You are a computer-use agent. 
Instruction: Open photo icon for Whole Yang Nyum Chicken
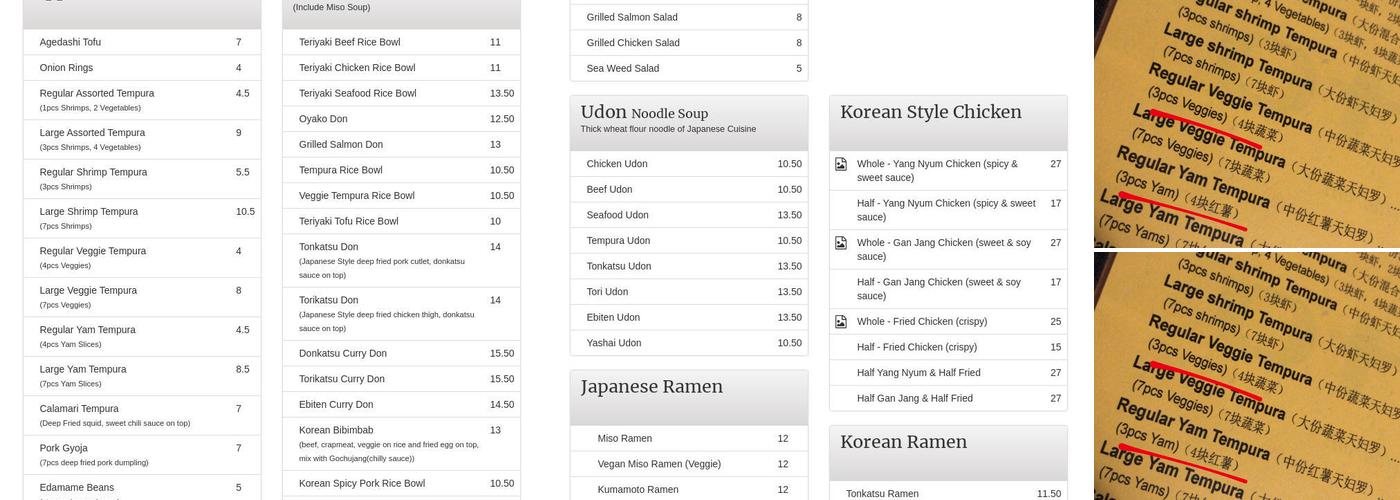pos(841,164)
